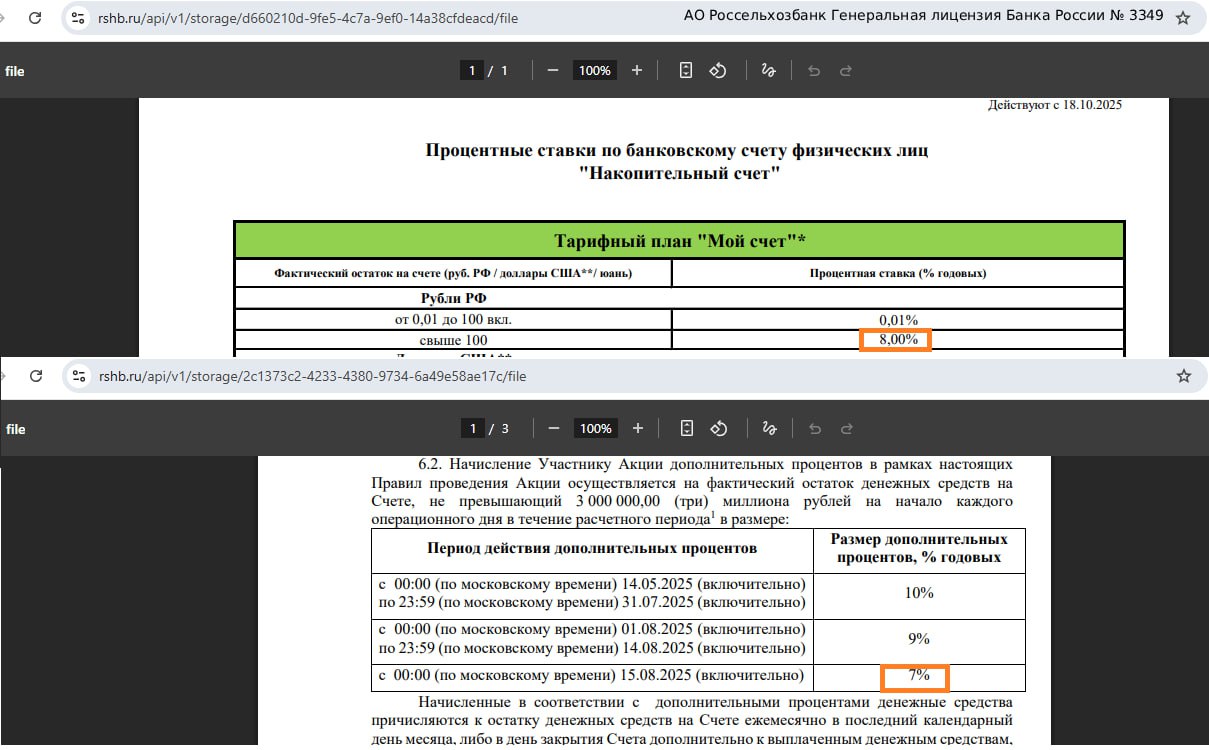
Task: Open site info in the upper address bar
Action: click(79, 18)
